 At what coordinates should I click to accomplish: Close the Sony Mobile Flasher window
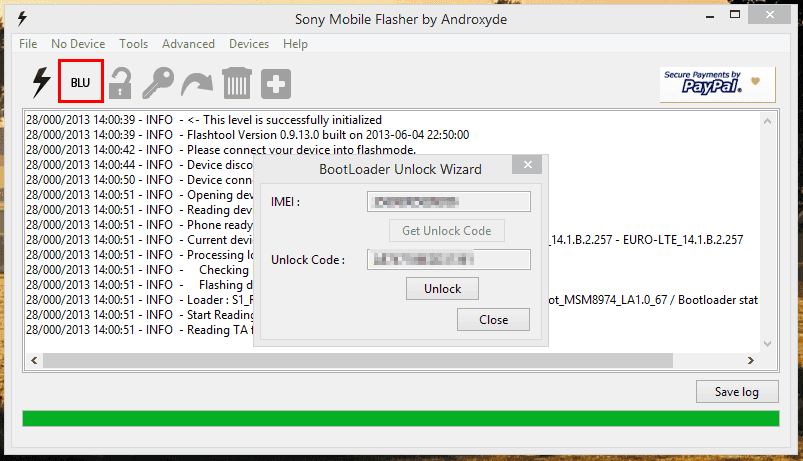(770, 15)
